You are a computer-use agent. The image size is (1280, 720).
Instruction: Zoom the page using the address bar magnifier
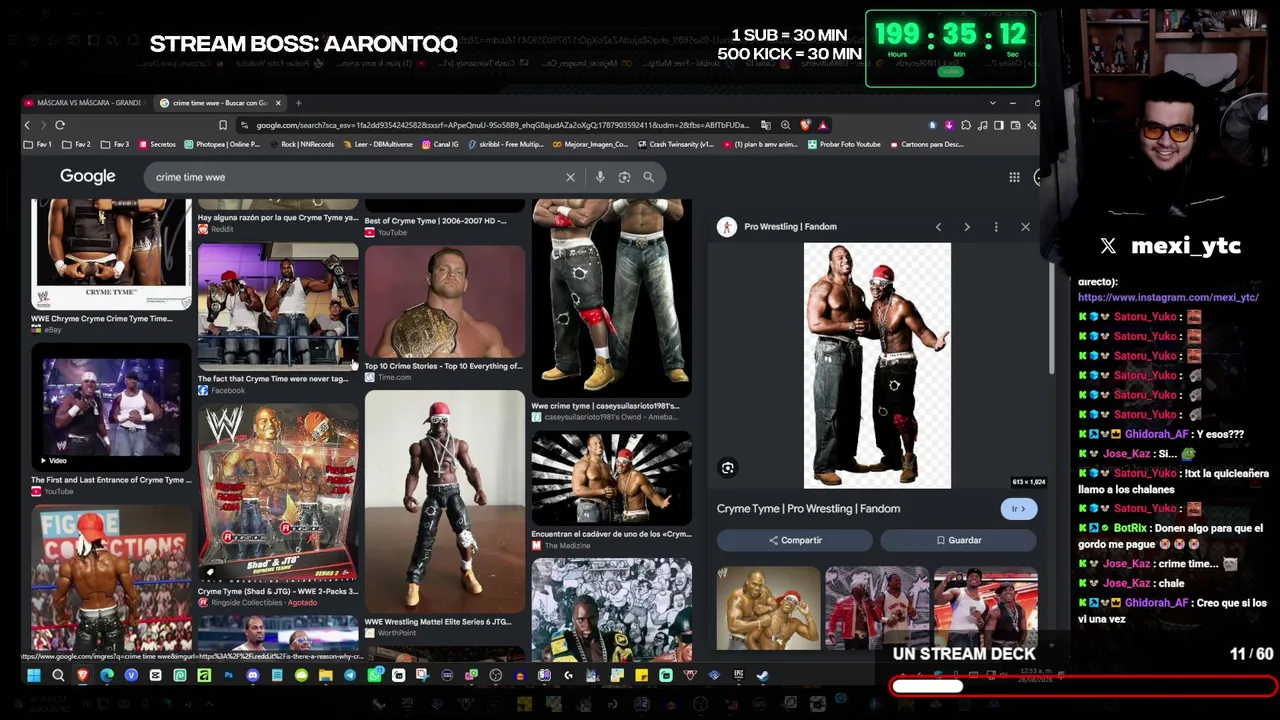point(785,125)
